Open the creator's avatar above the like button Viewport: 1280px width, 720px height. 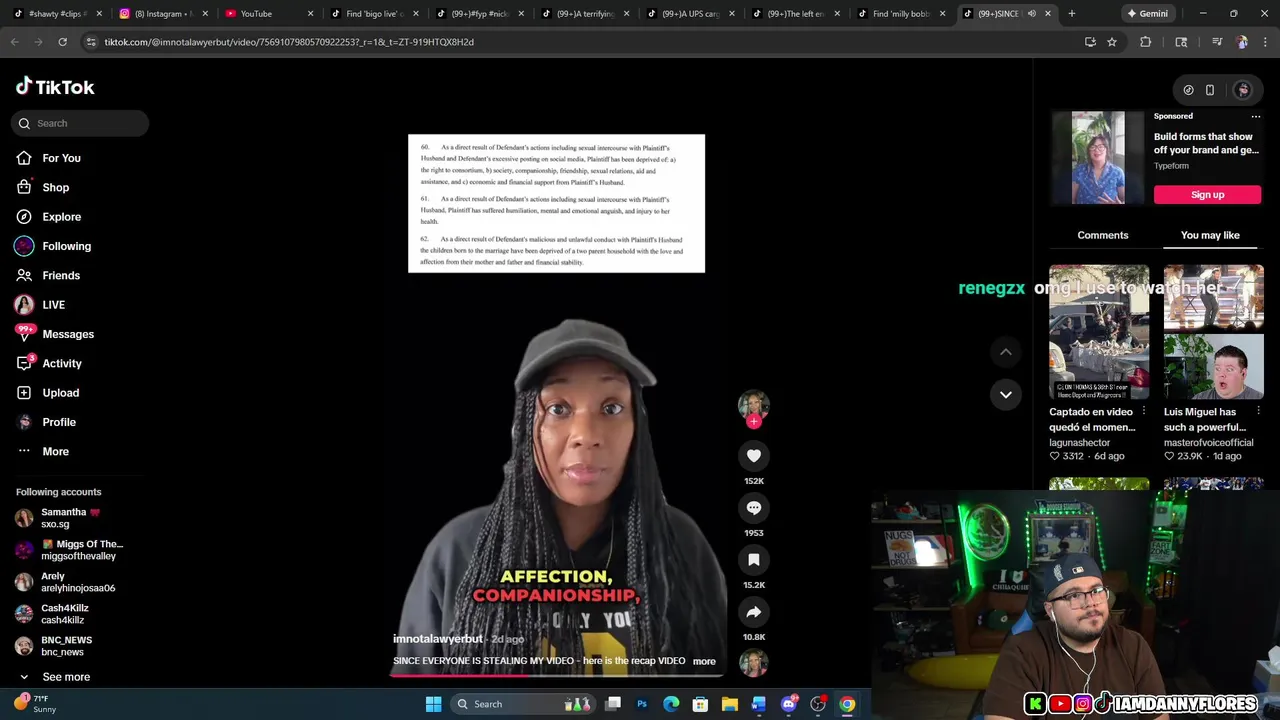[x=753, y=404]
